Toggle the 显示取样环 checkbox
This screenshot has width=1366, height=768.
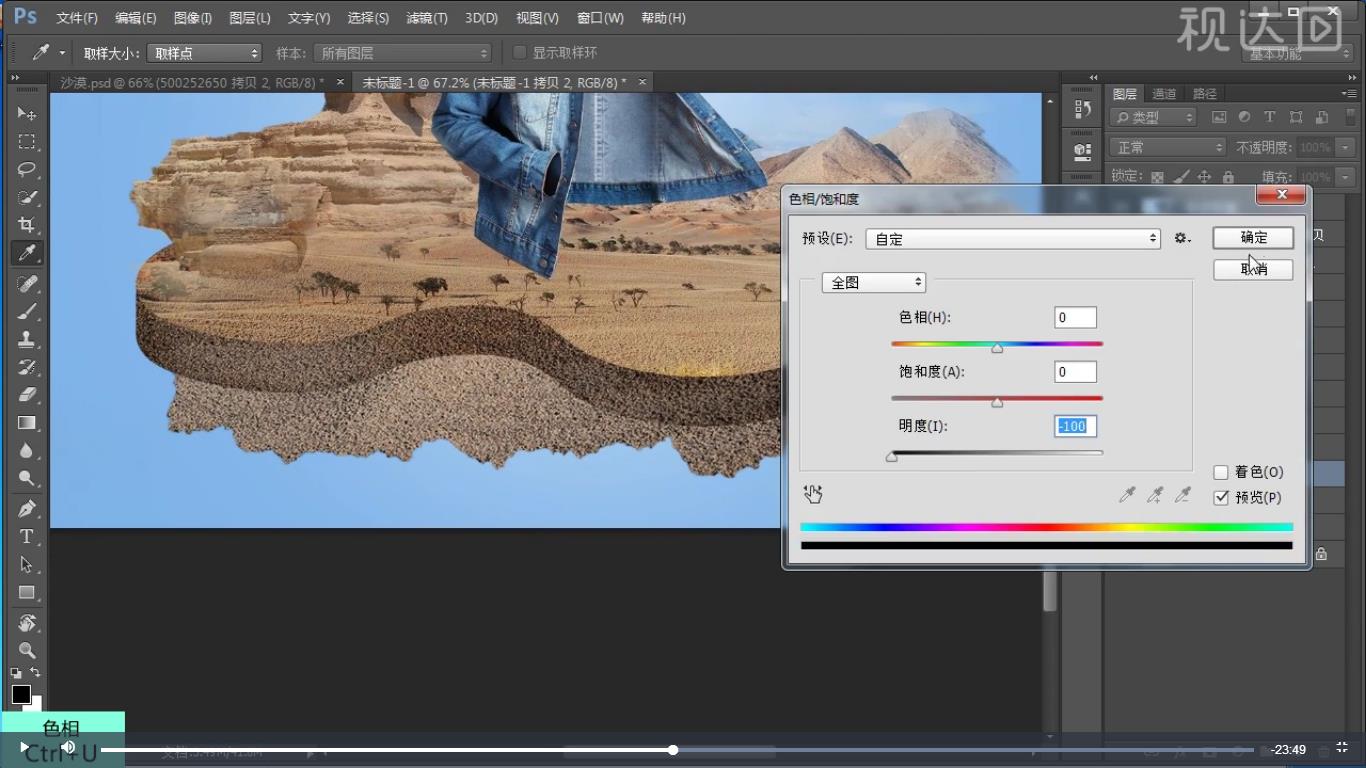click(519, 53)
